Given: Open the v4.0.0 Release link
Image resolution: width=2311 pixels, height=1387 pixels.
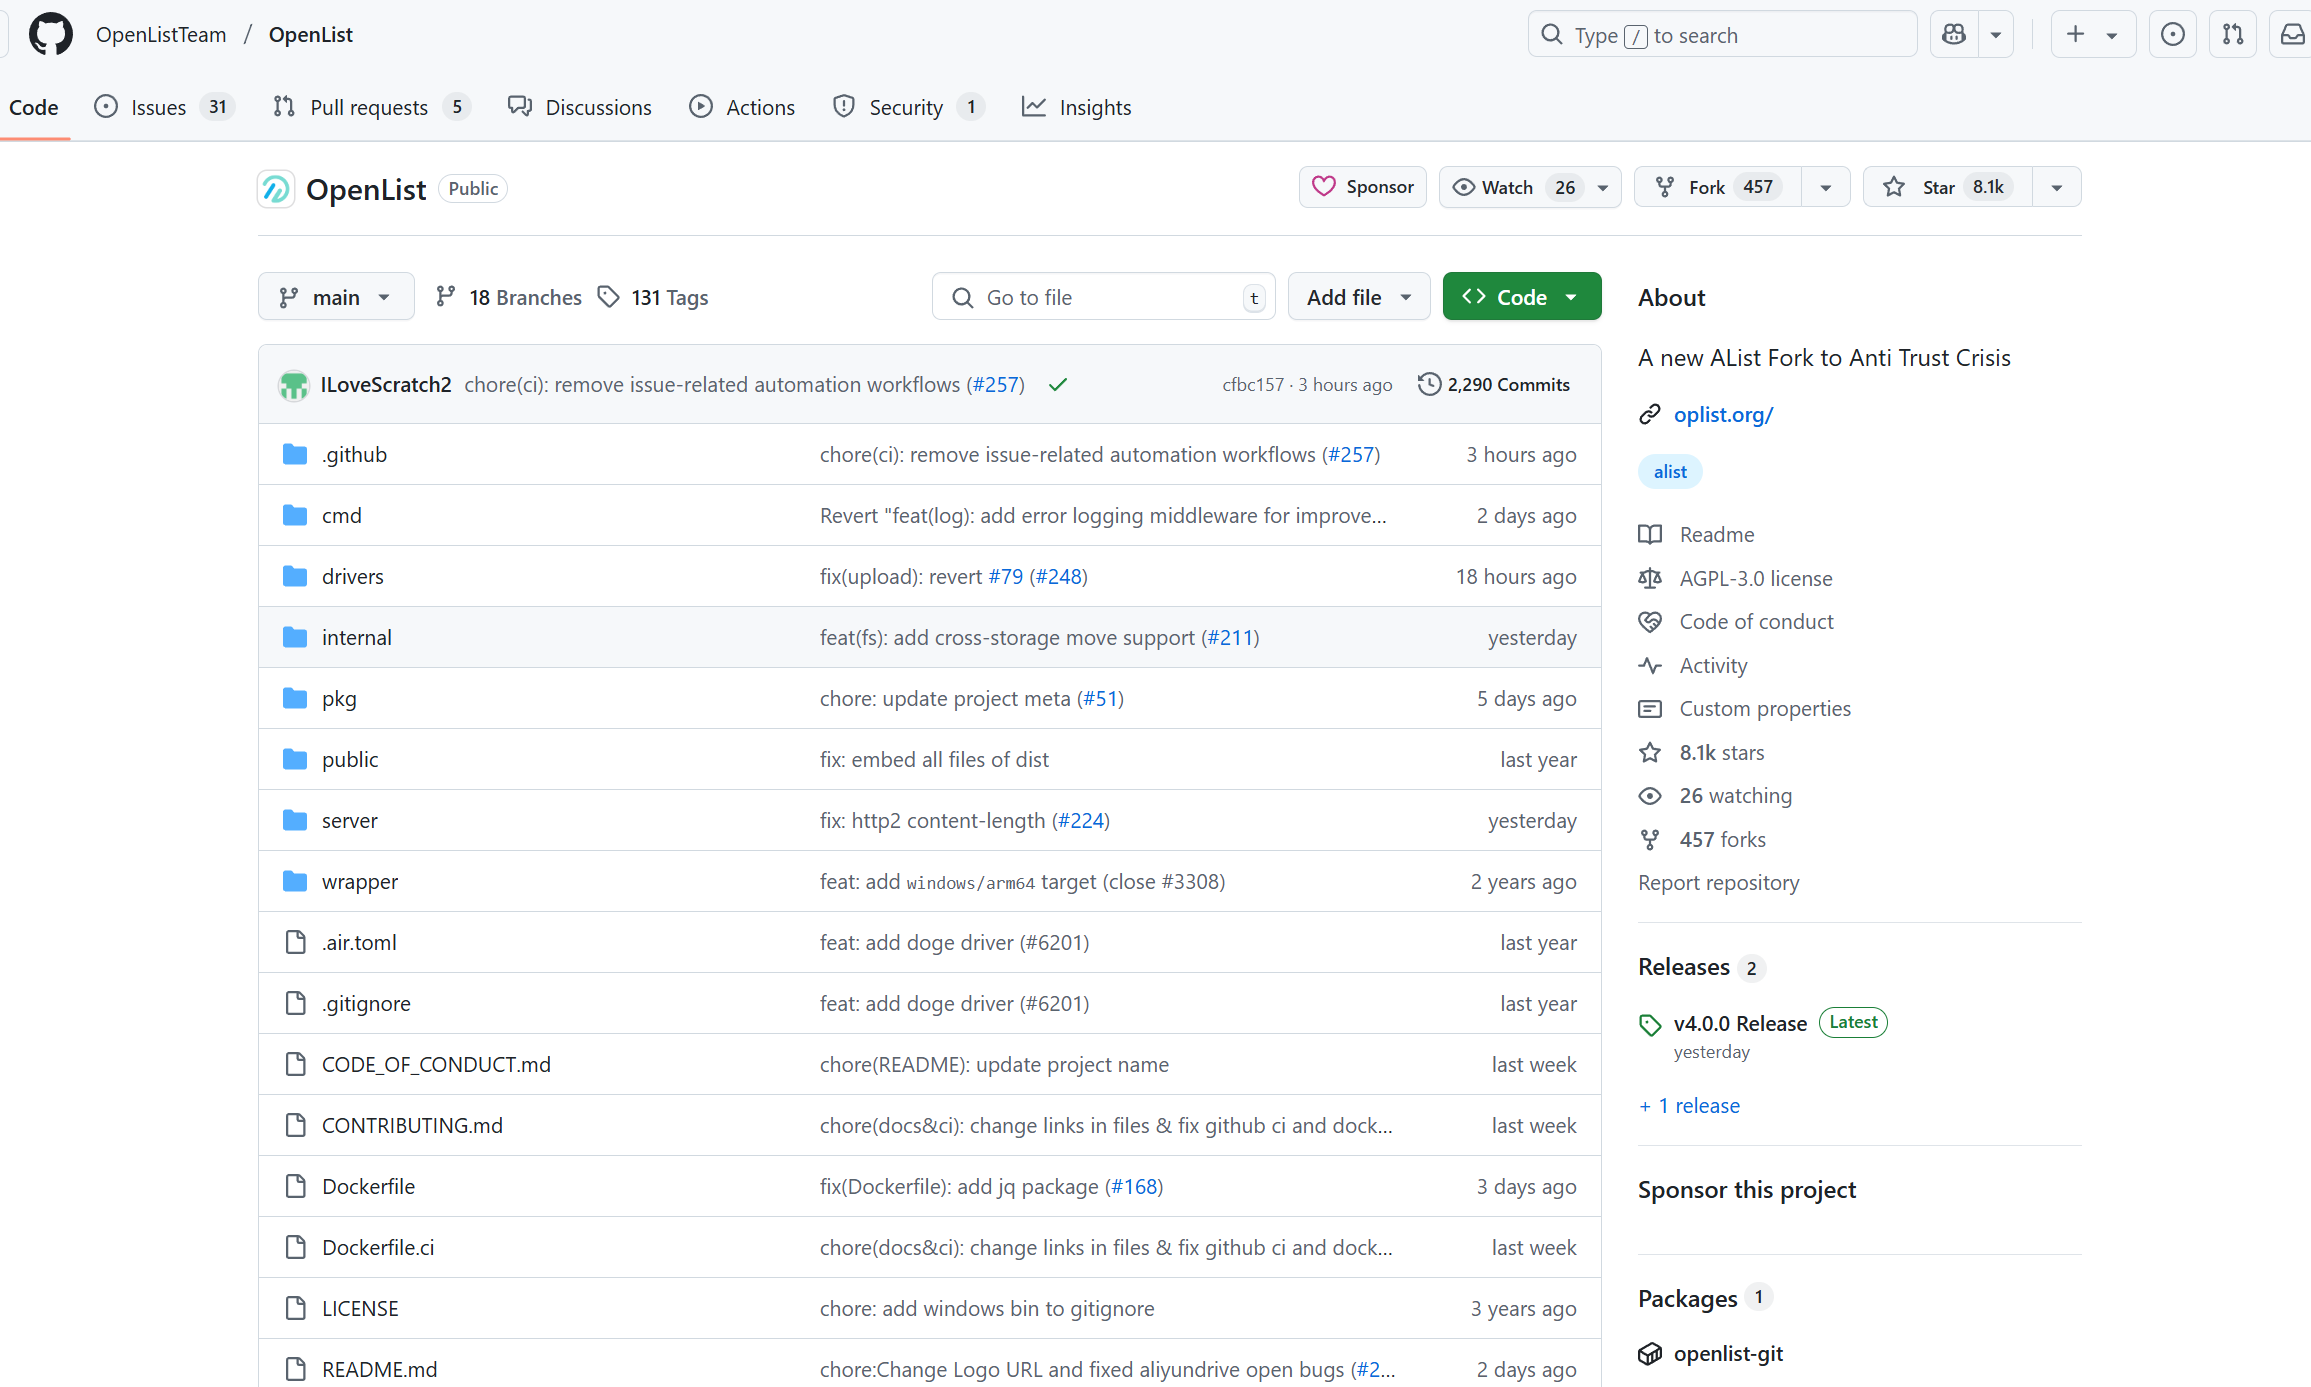Looking at the screenshot, I should coord(1740,1023).
